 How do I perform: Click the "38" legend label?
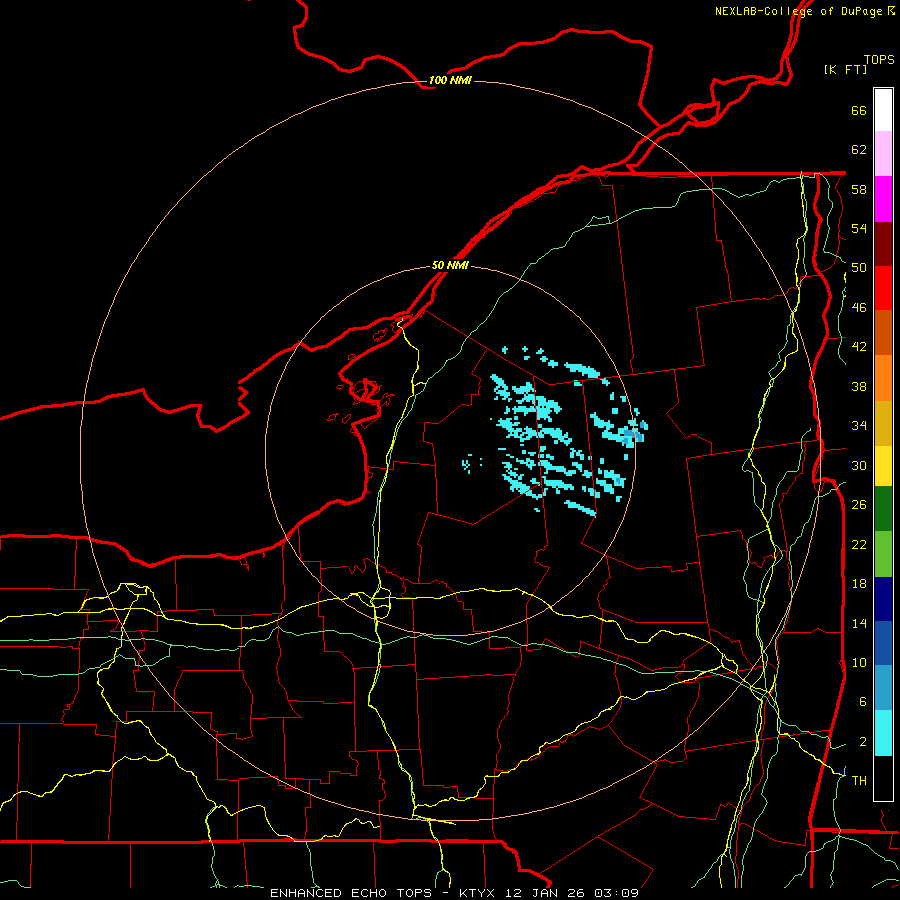pos(859,386)
